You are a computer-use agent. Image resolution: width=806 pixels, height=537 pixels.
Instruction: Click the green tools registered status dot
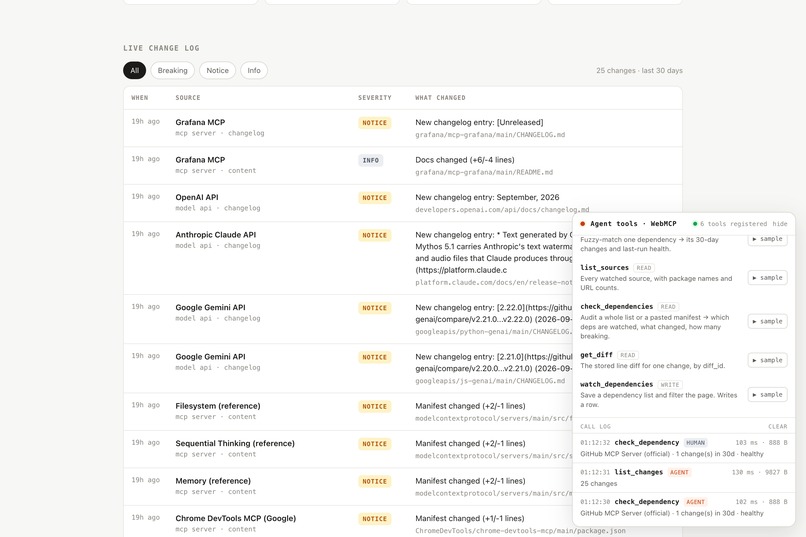point(695,224)
